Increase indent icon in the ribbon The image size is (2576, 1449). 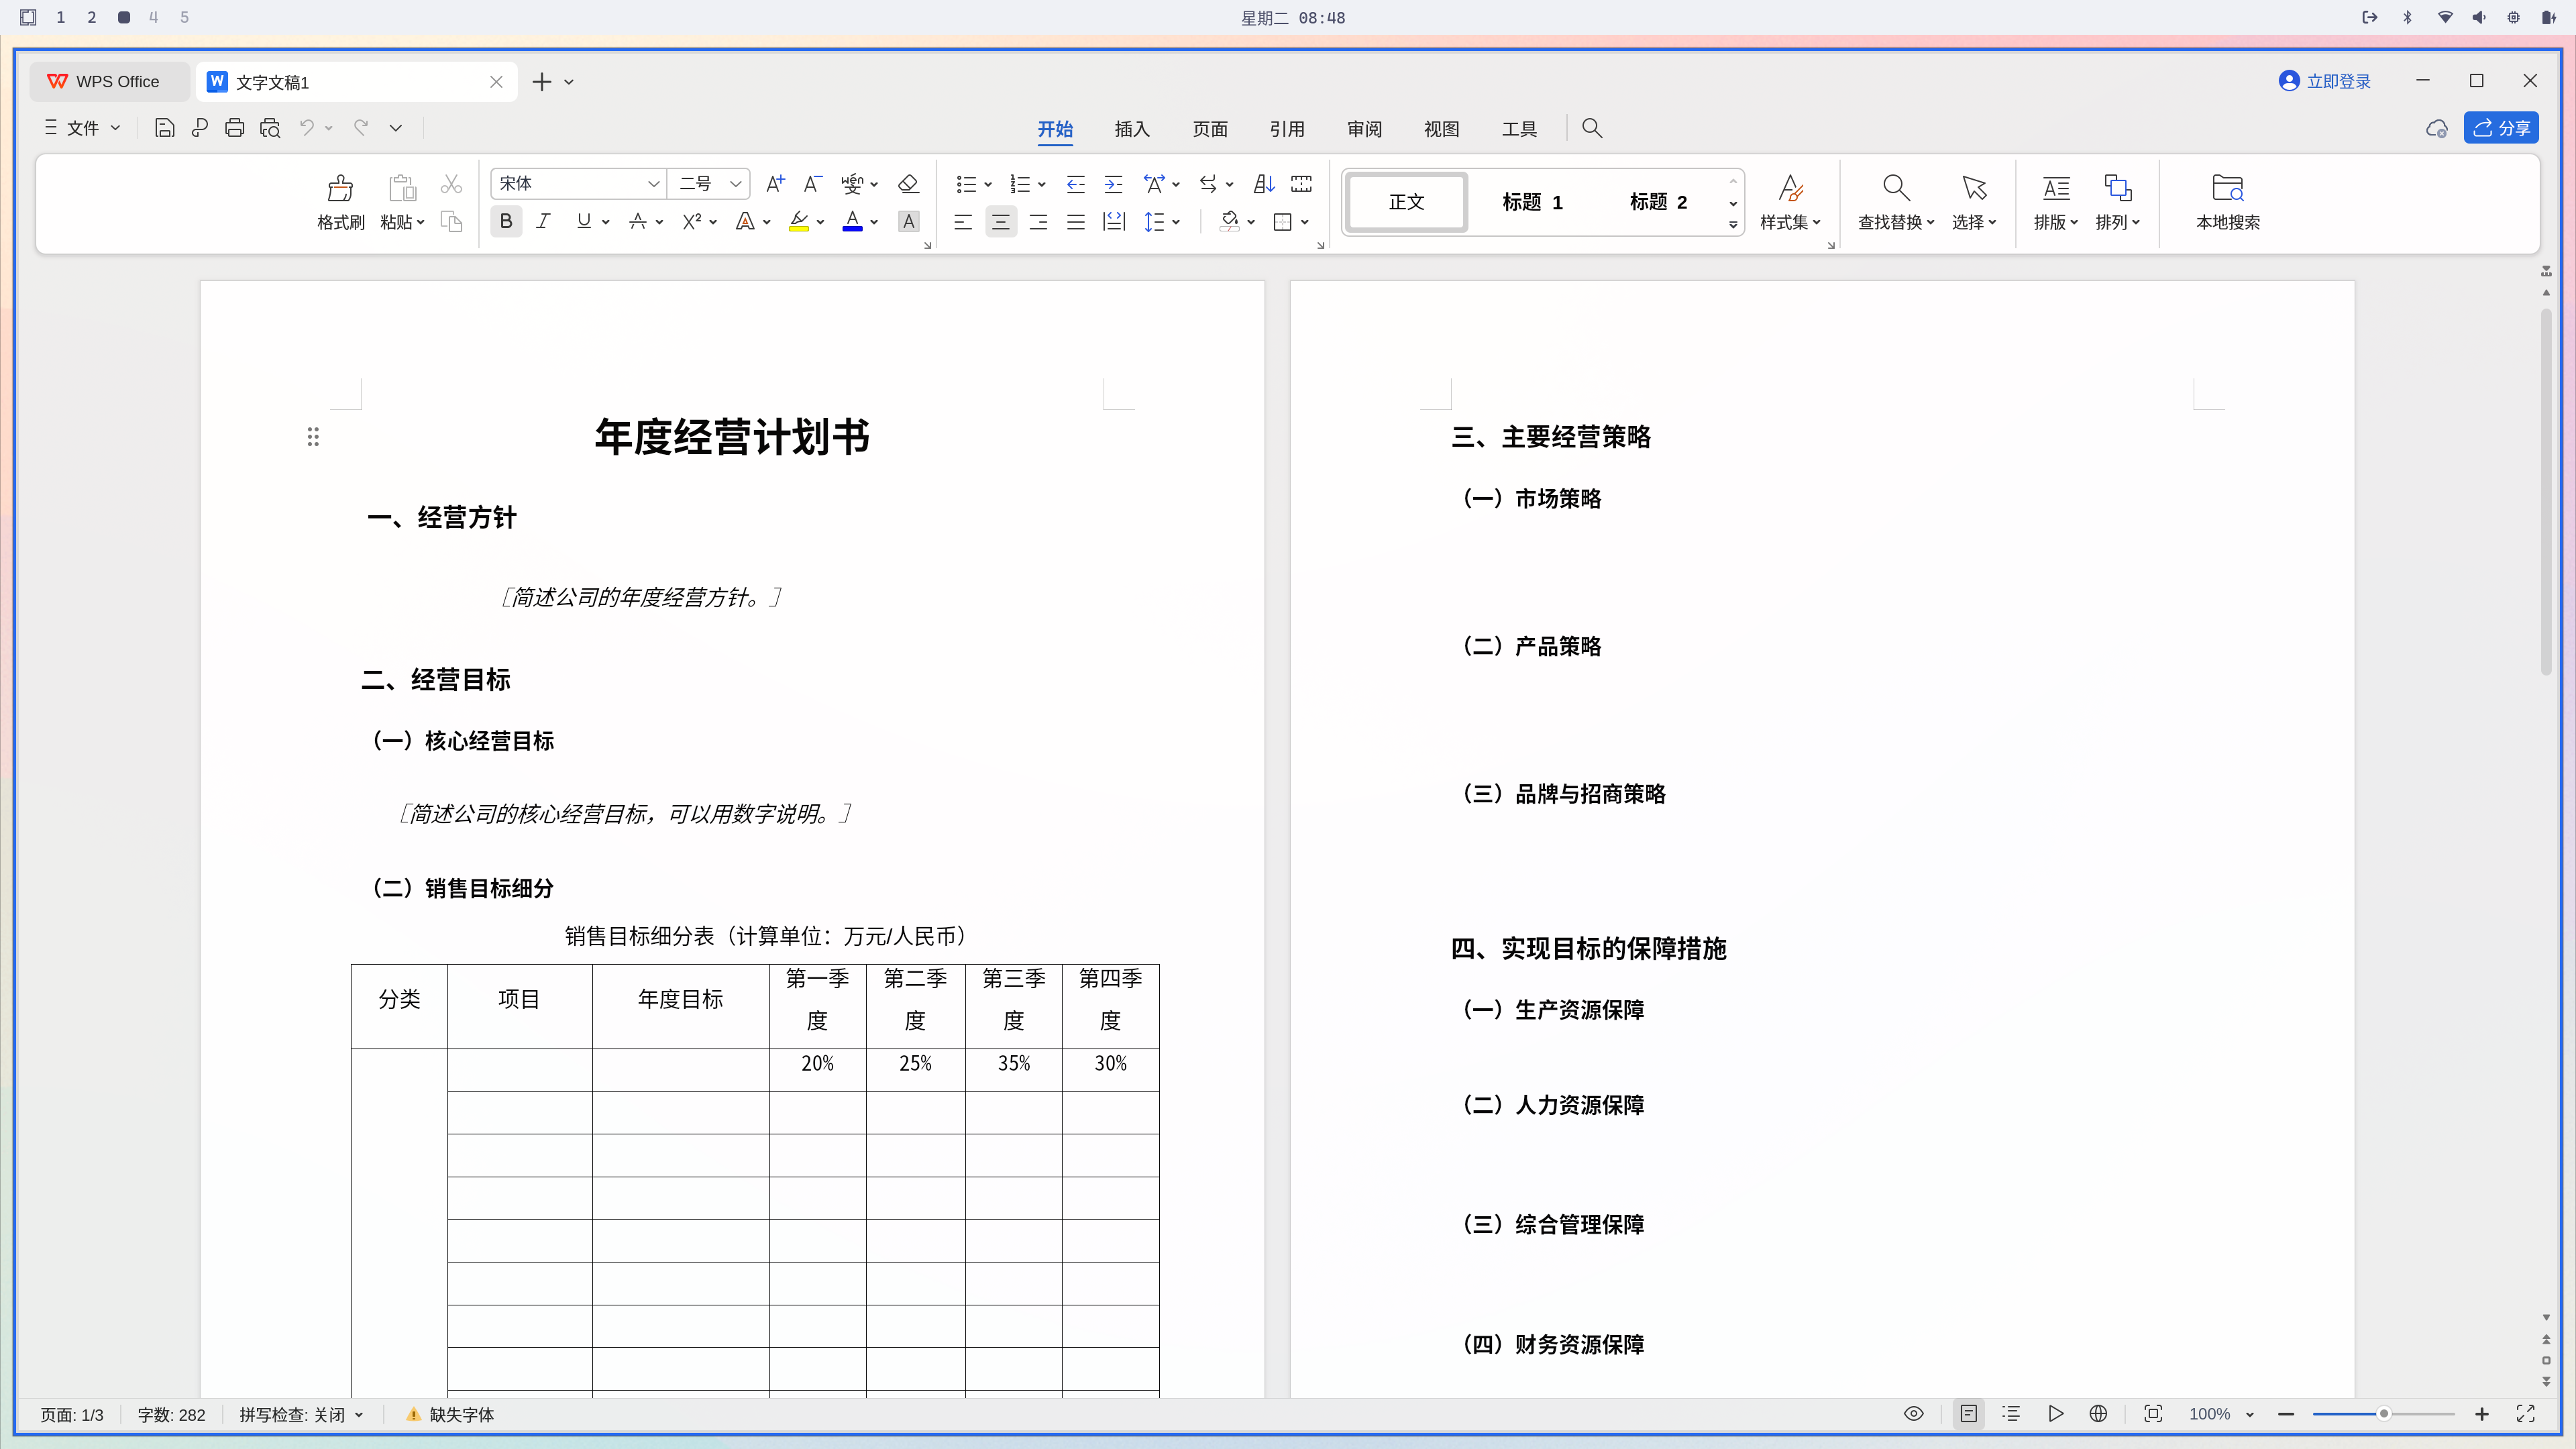(1113, 184)
